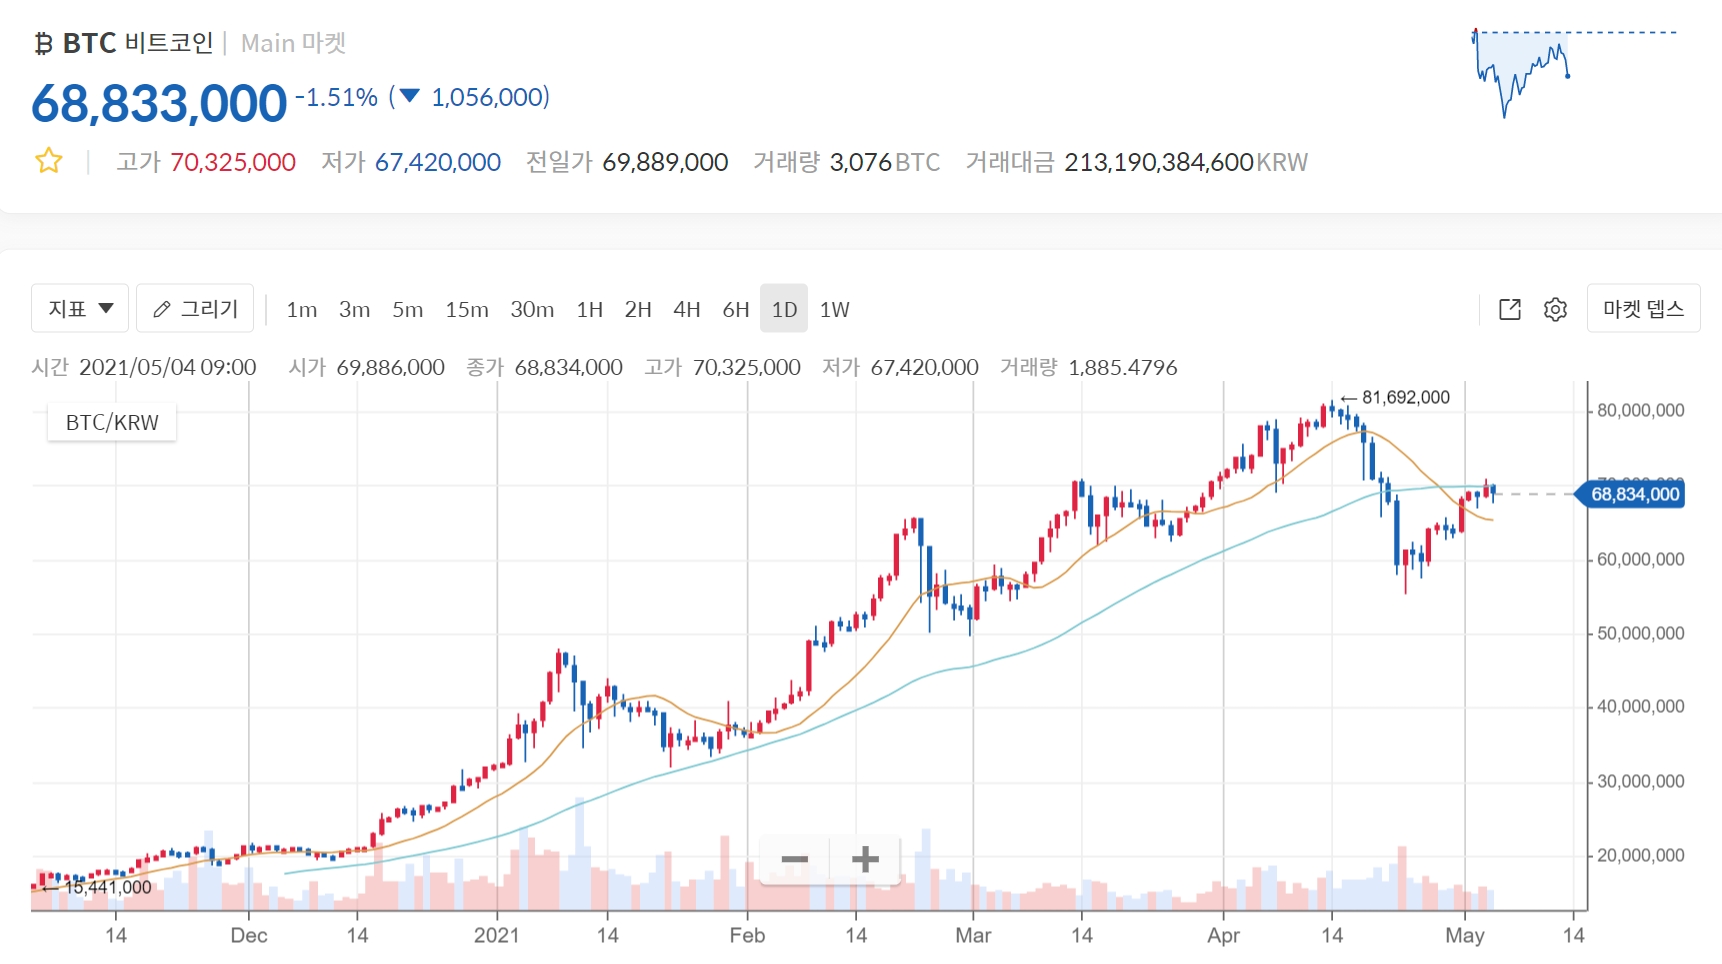The image size is (1722, 964).
Task: Click the BTC 비트코인 title
Action: point(138,43)
